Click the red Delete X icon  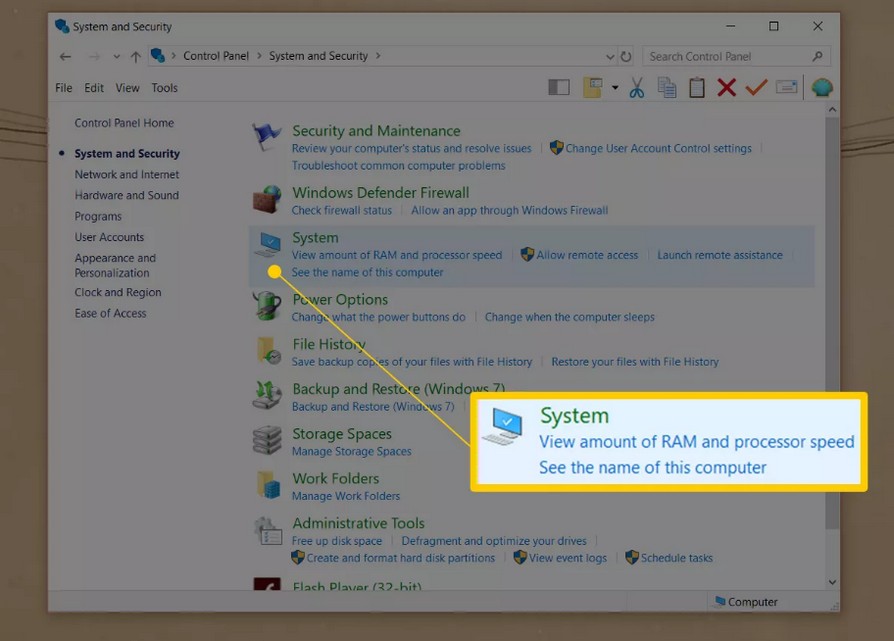click(x=726, y=87)
